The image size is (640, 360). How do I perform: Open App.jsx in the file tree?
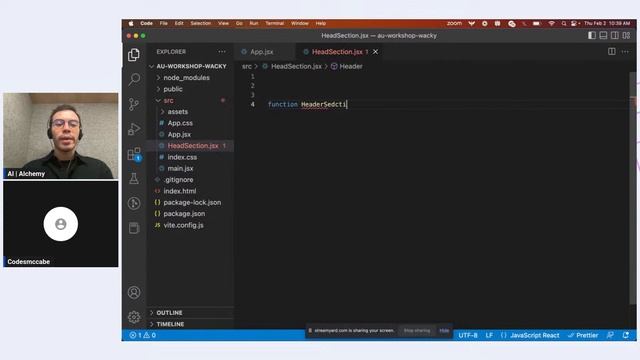point(179,134)
